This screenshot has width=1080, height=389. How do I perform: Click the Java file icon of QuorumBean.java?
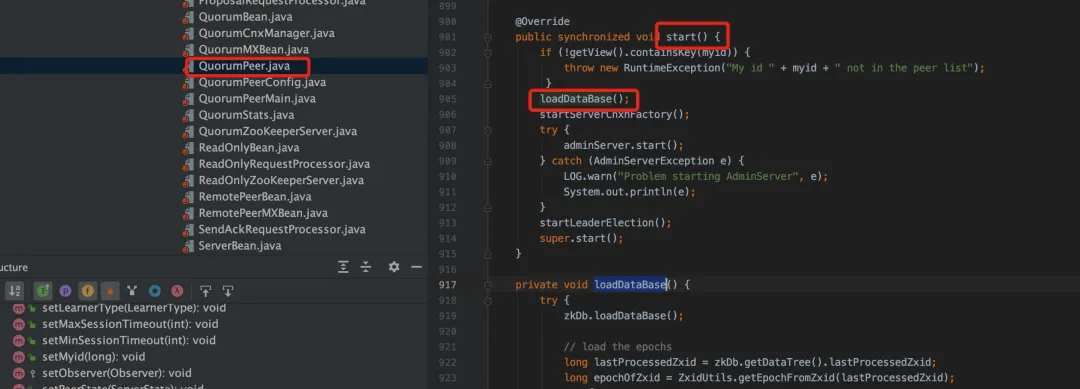pos(188,17)
